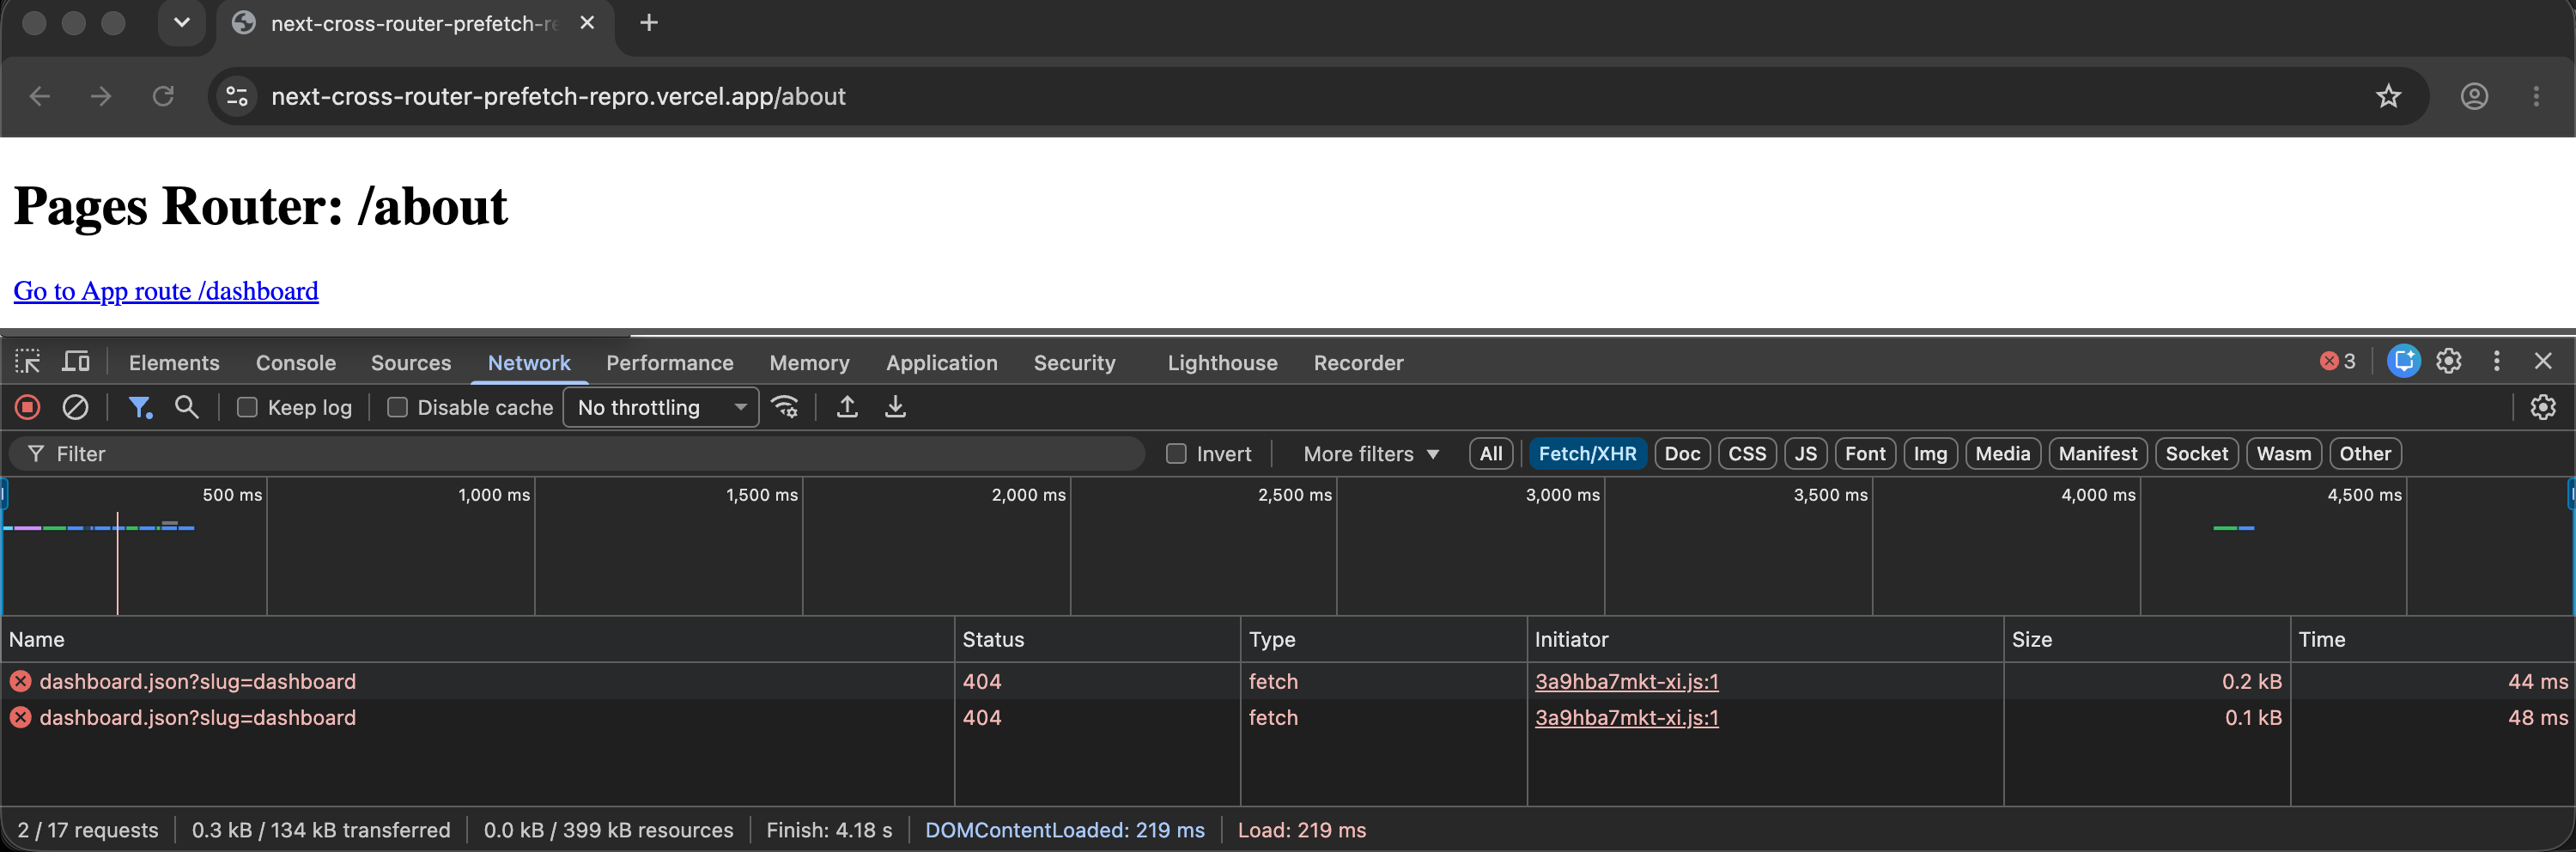Enable the Disable cache checkbox
The image size is (2576, 852).
pyautogui.click(x=397, y=407)
